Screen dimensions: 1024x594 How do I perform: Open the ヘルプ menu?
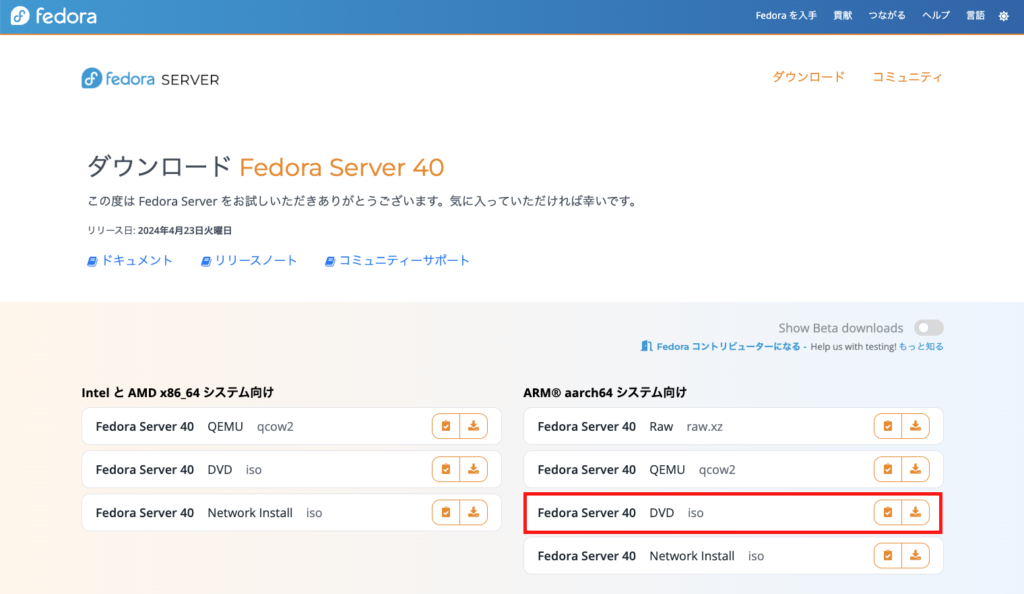tap(936, 15)
